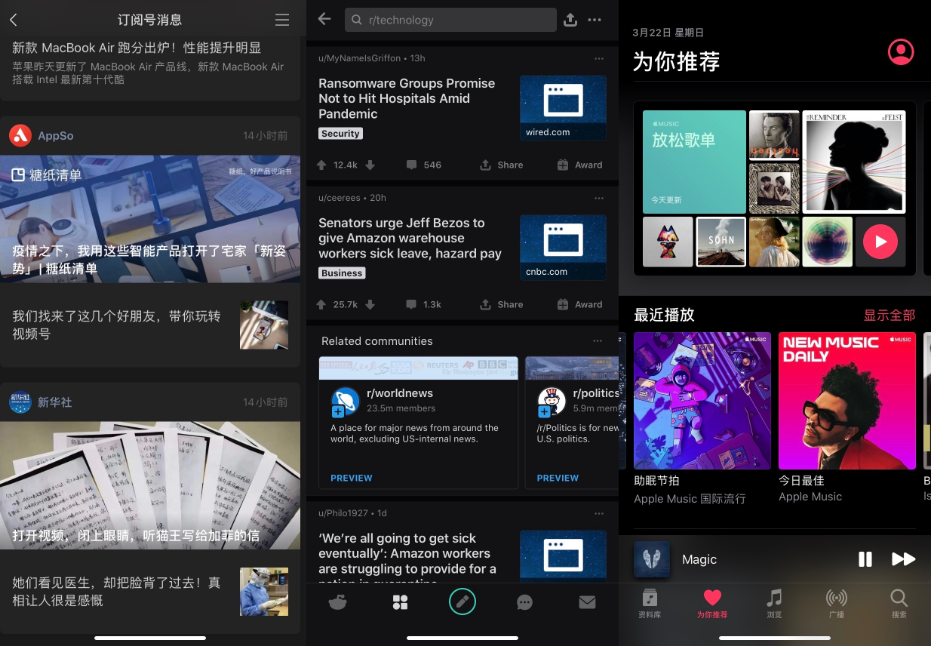Screen dimensions: 932x646
Task: Open the 546 comments on Ransomware post
Action: (x=424, y=165)
